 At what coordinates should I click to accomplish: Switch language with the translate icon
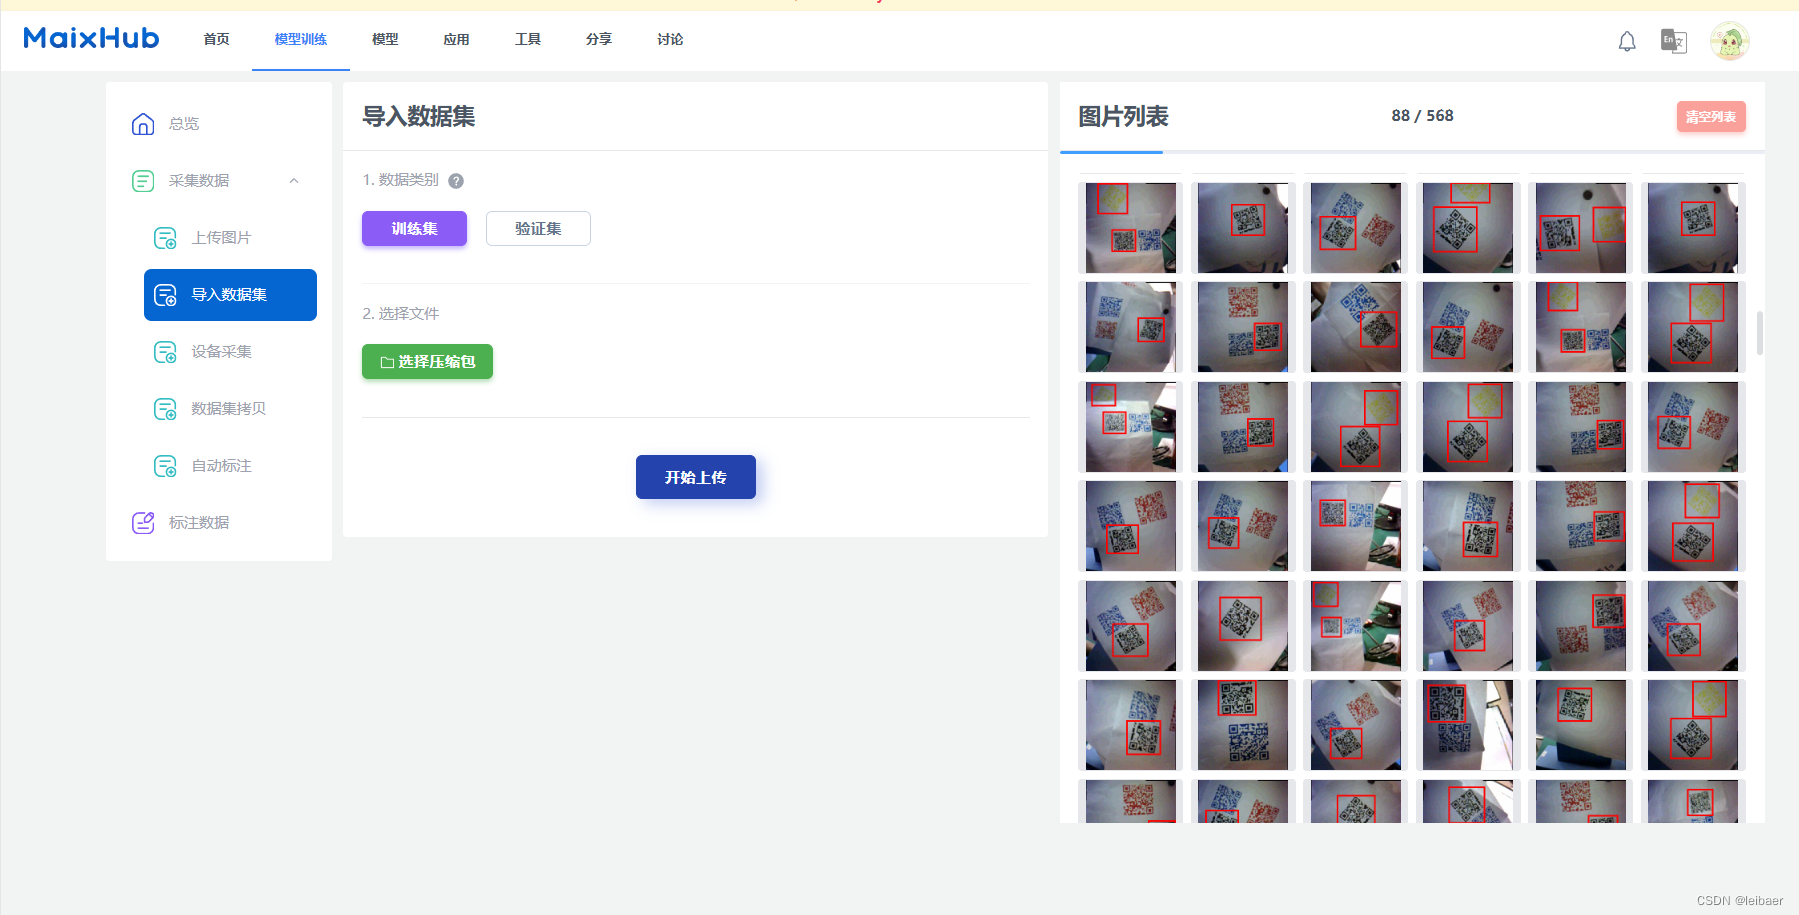click(1673, 41)
